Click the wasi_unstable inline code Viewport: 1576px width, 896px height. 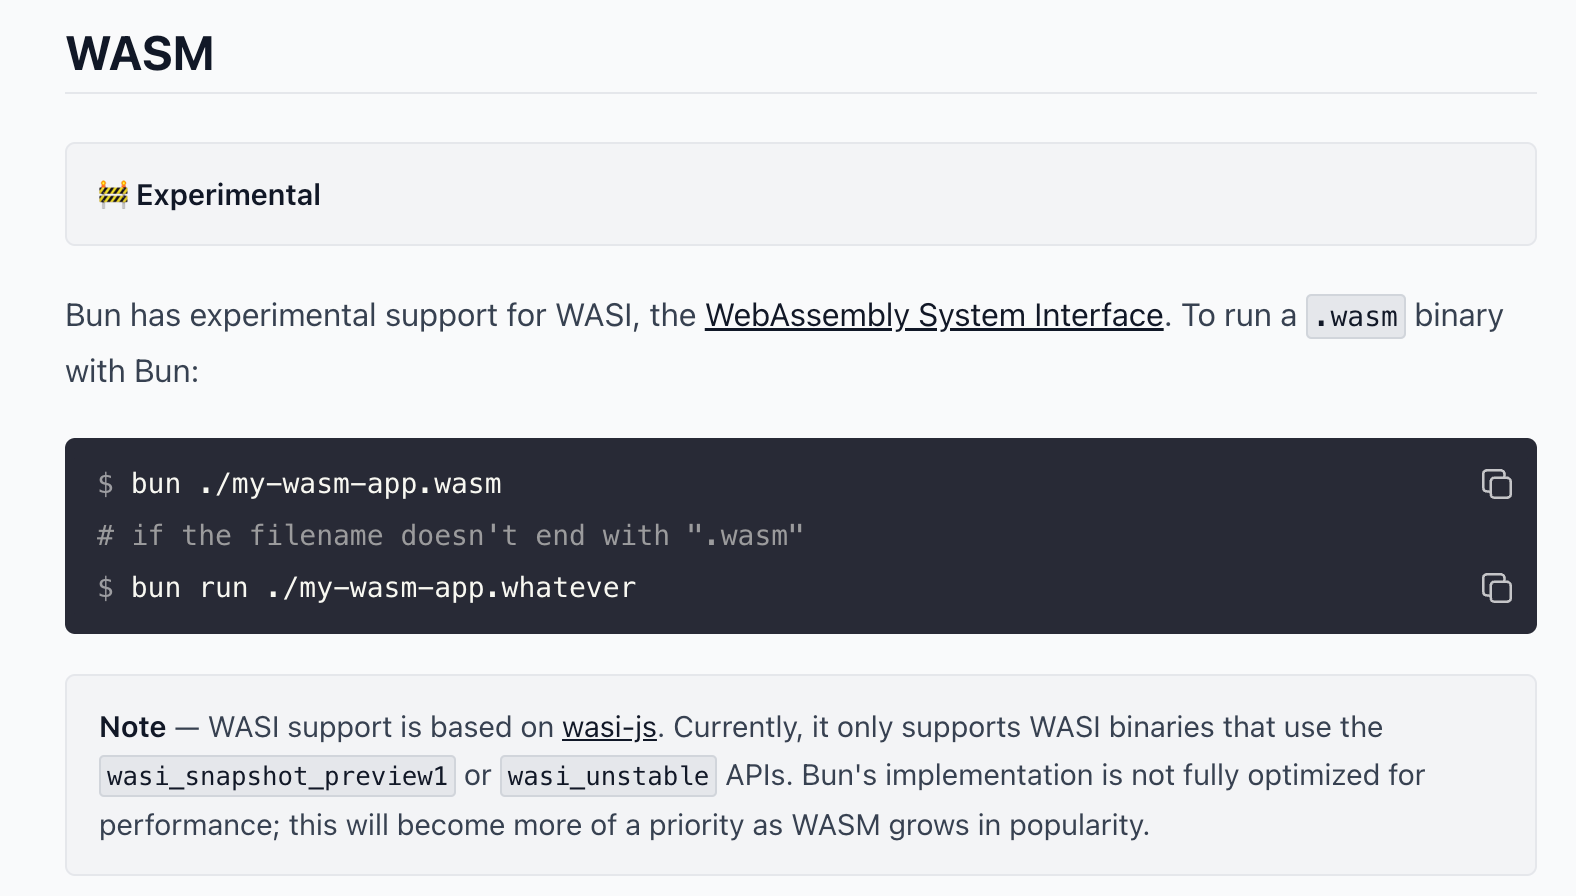[608, 776]
